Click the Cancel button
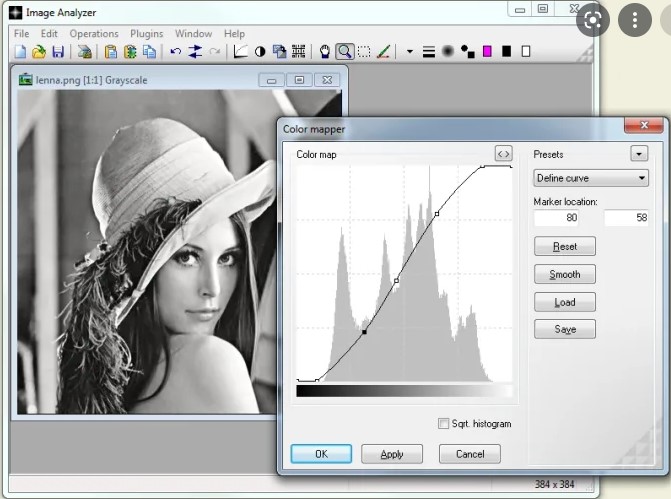 point(470,454)
